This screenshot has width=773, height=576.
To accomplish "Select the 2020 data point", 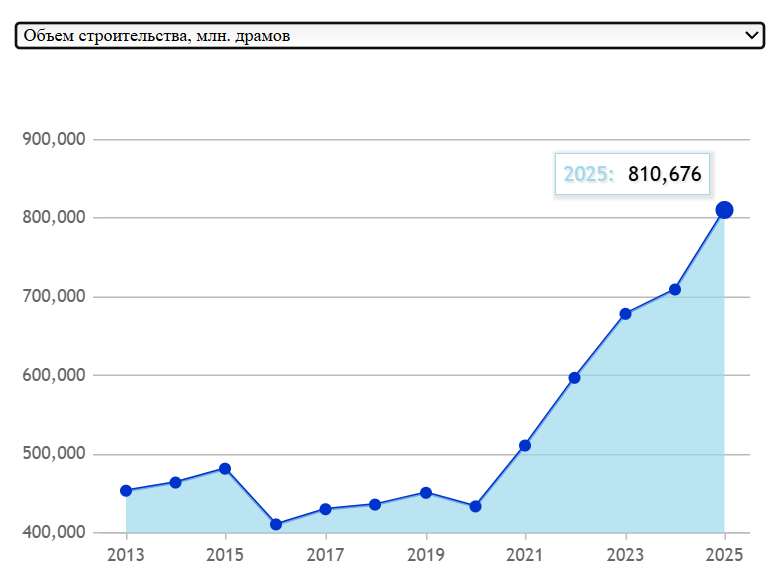I will (475, 507).
